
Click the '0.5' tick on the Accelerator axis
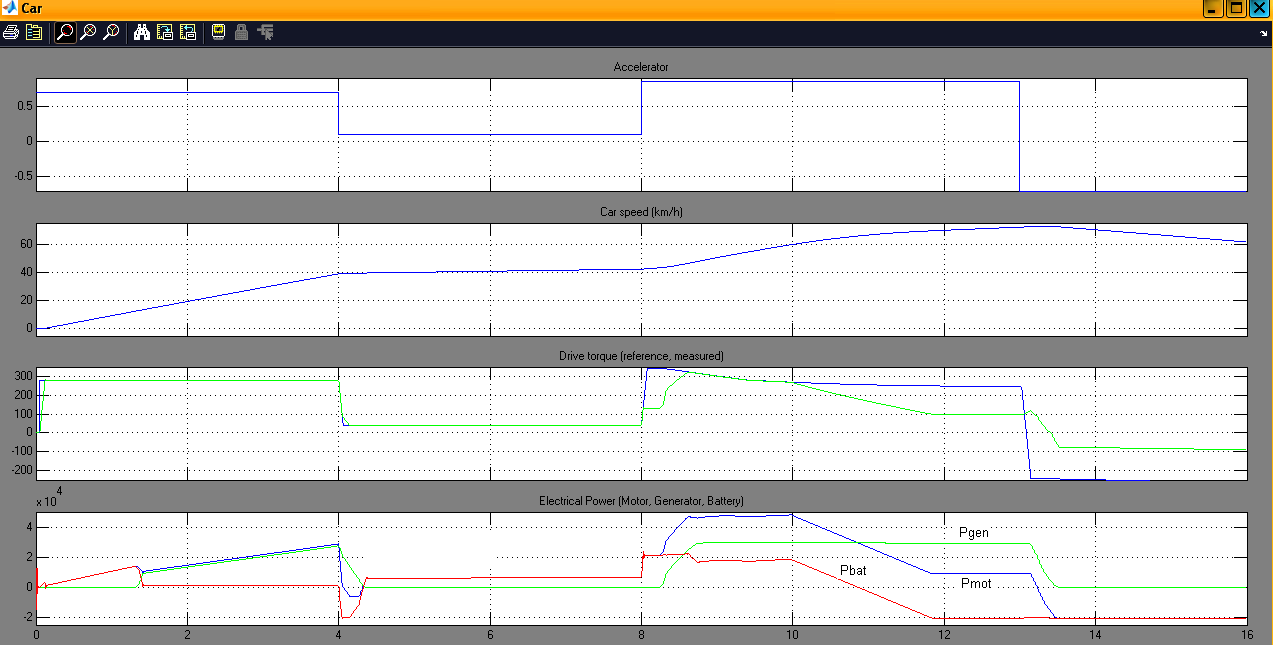pyautogui.click(x=24, y=106)
